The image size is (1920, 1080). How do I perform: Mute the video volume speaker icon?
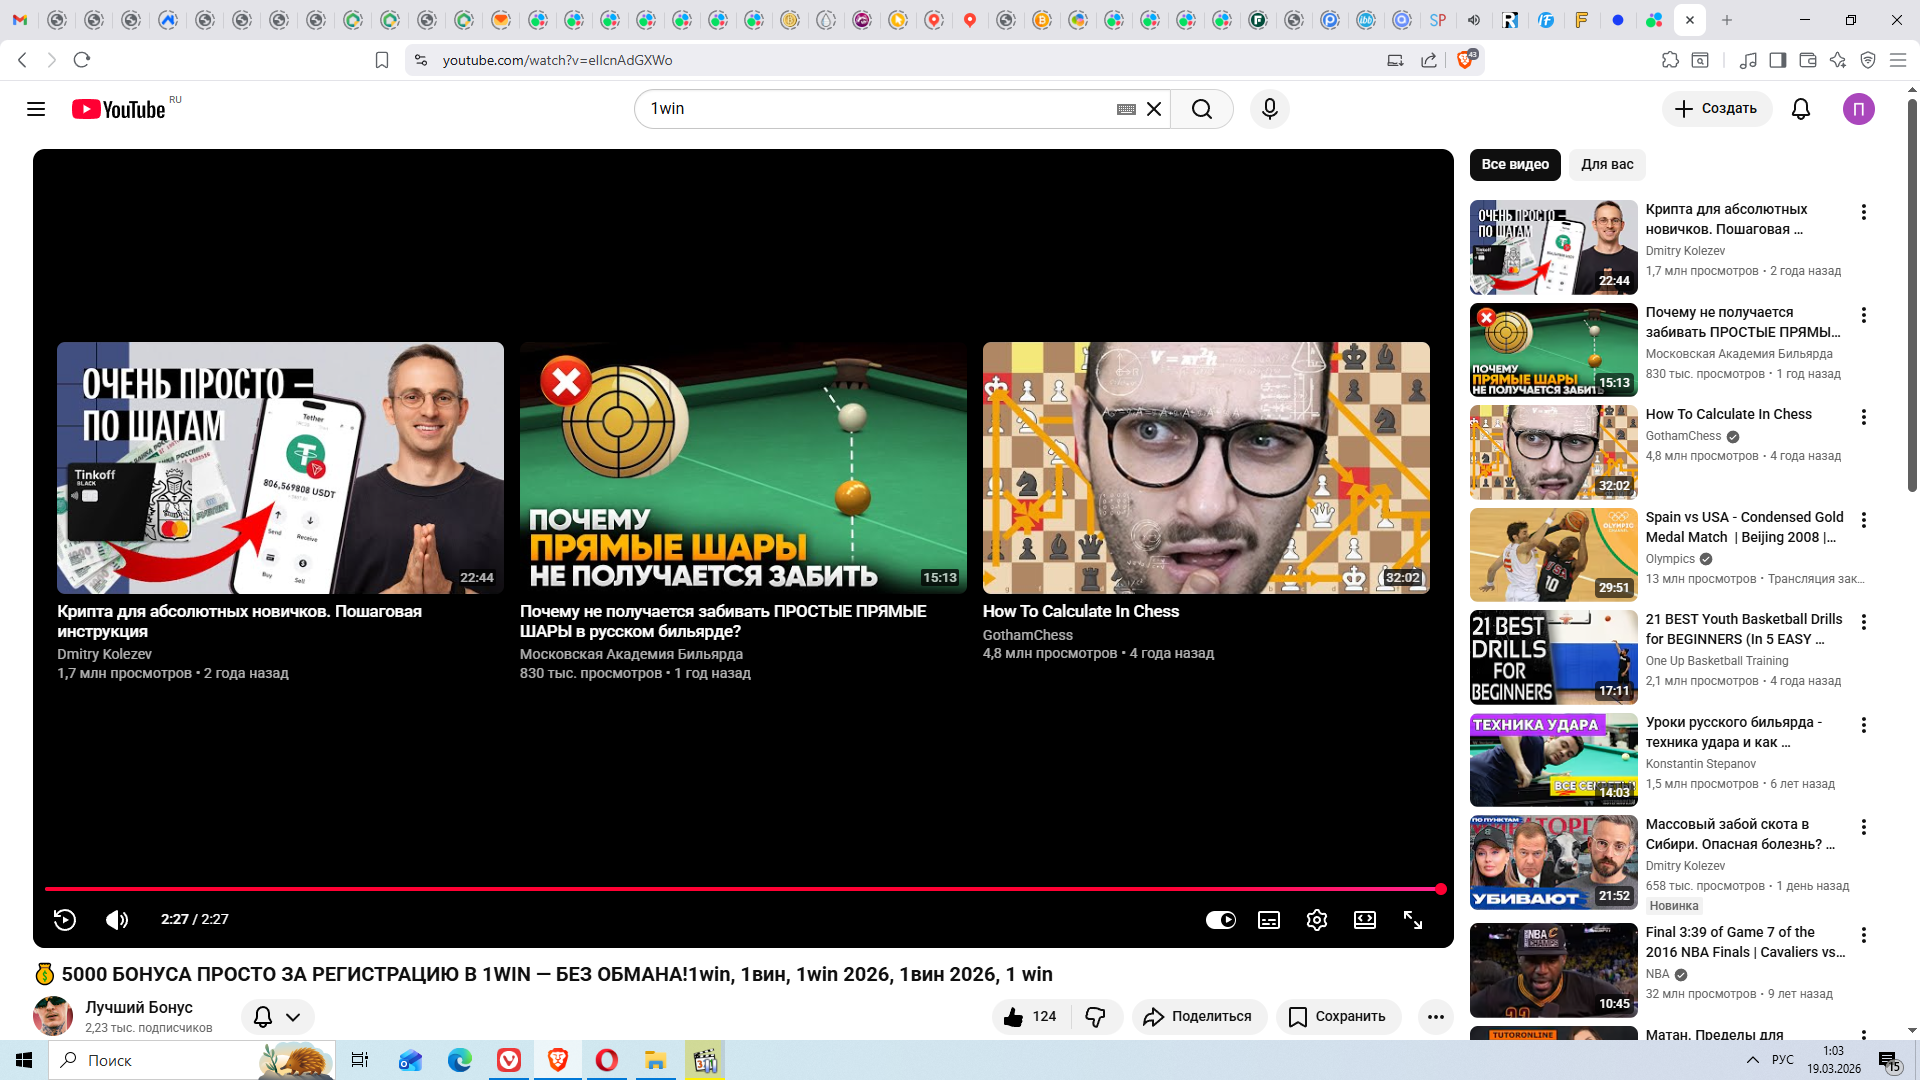pos(117,920)
